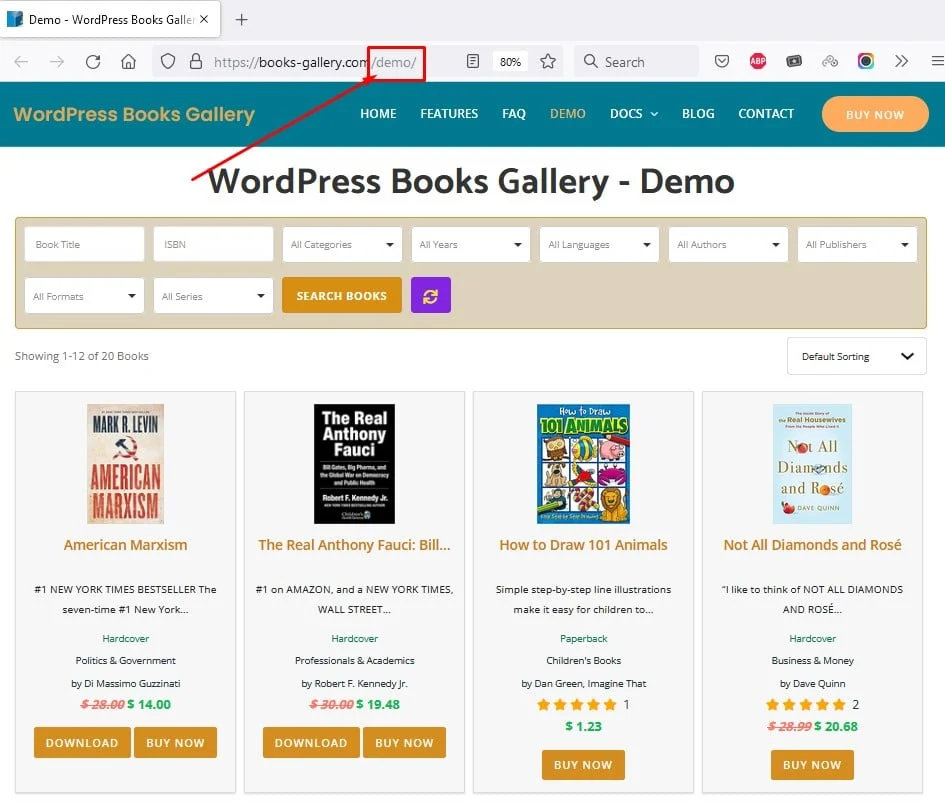The height and width of the screenshot is (801, 945).
Task: Buy Not All Diamonds and Rosé
Action: tap(812, 765)
